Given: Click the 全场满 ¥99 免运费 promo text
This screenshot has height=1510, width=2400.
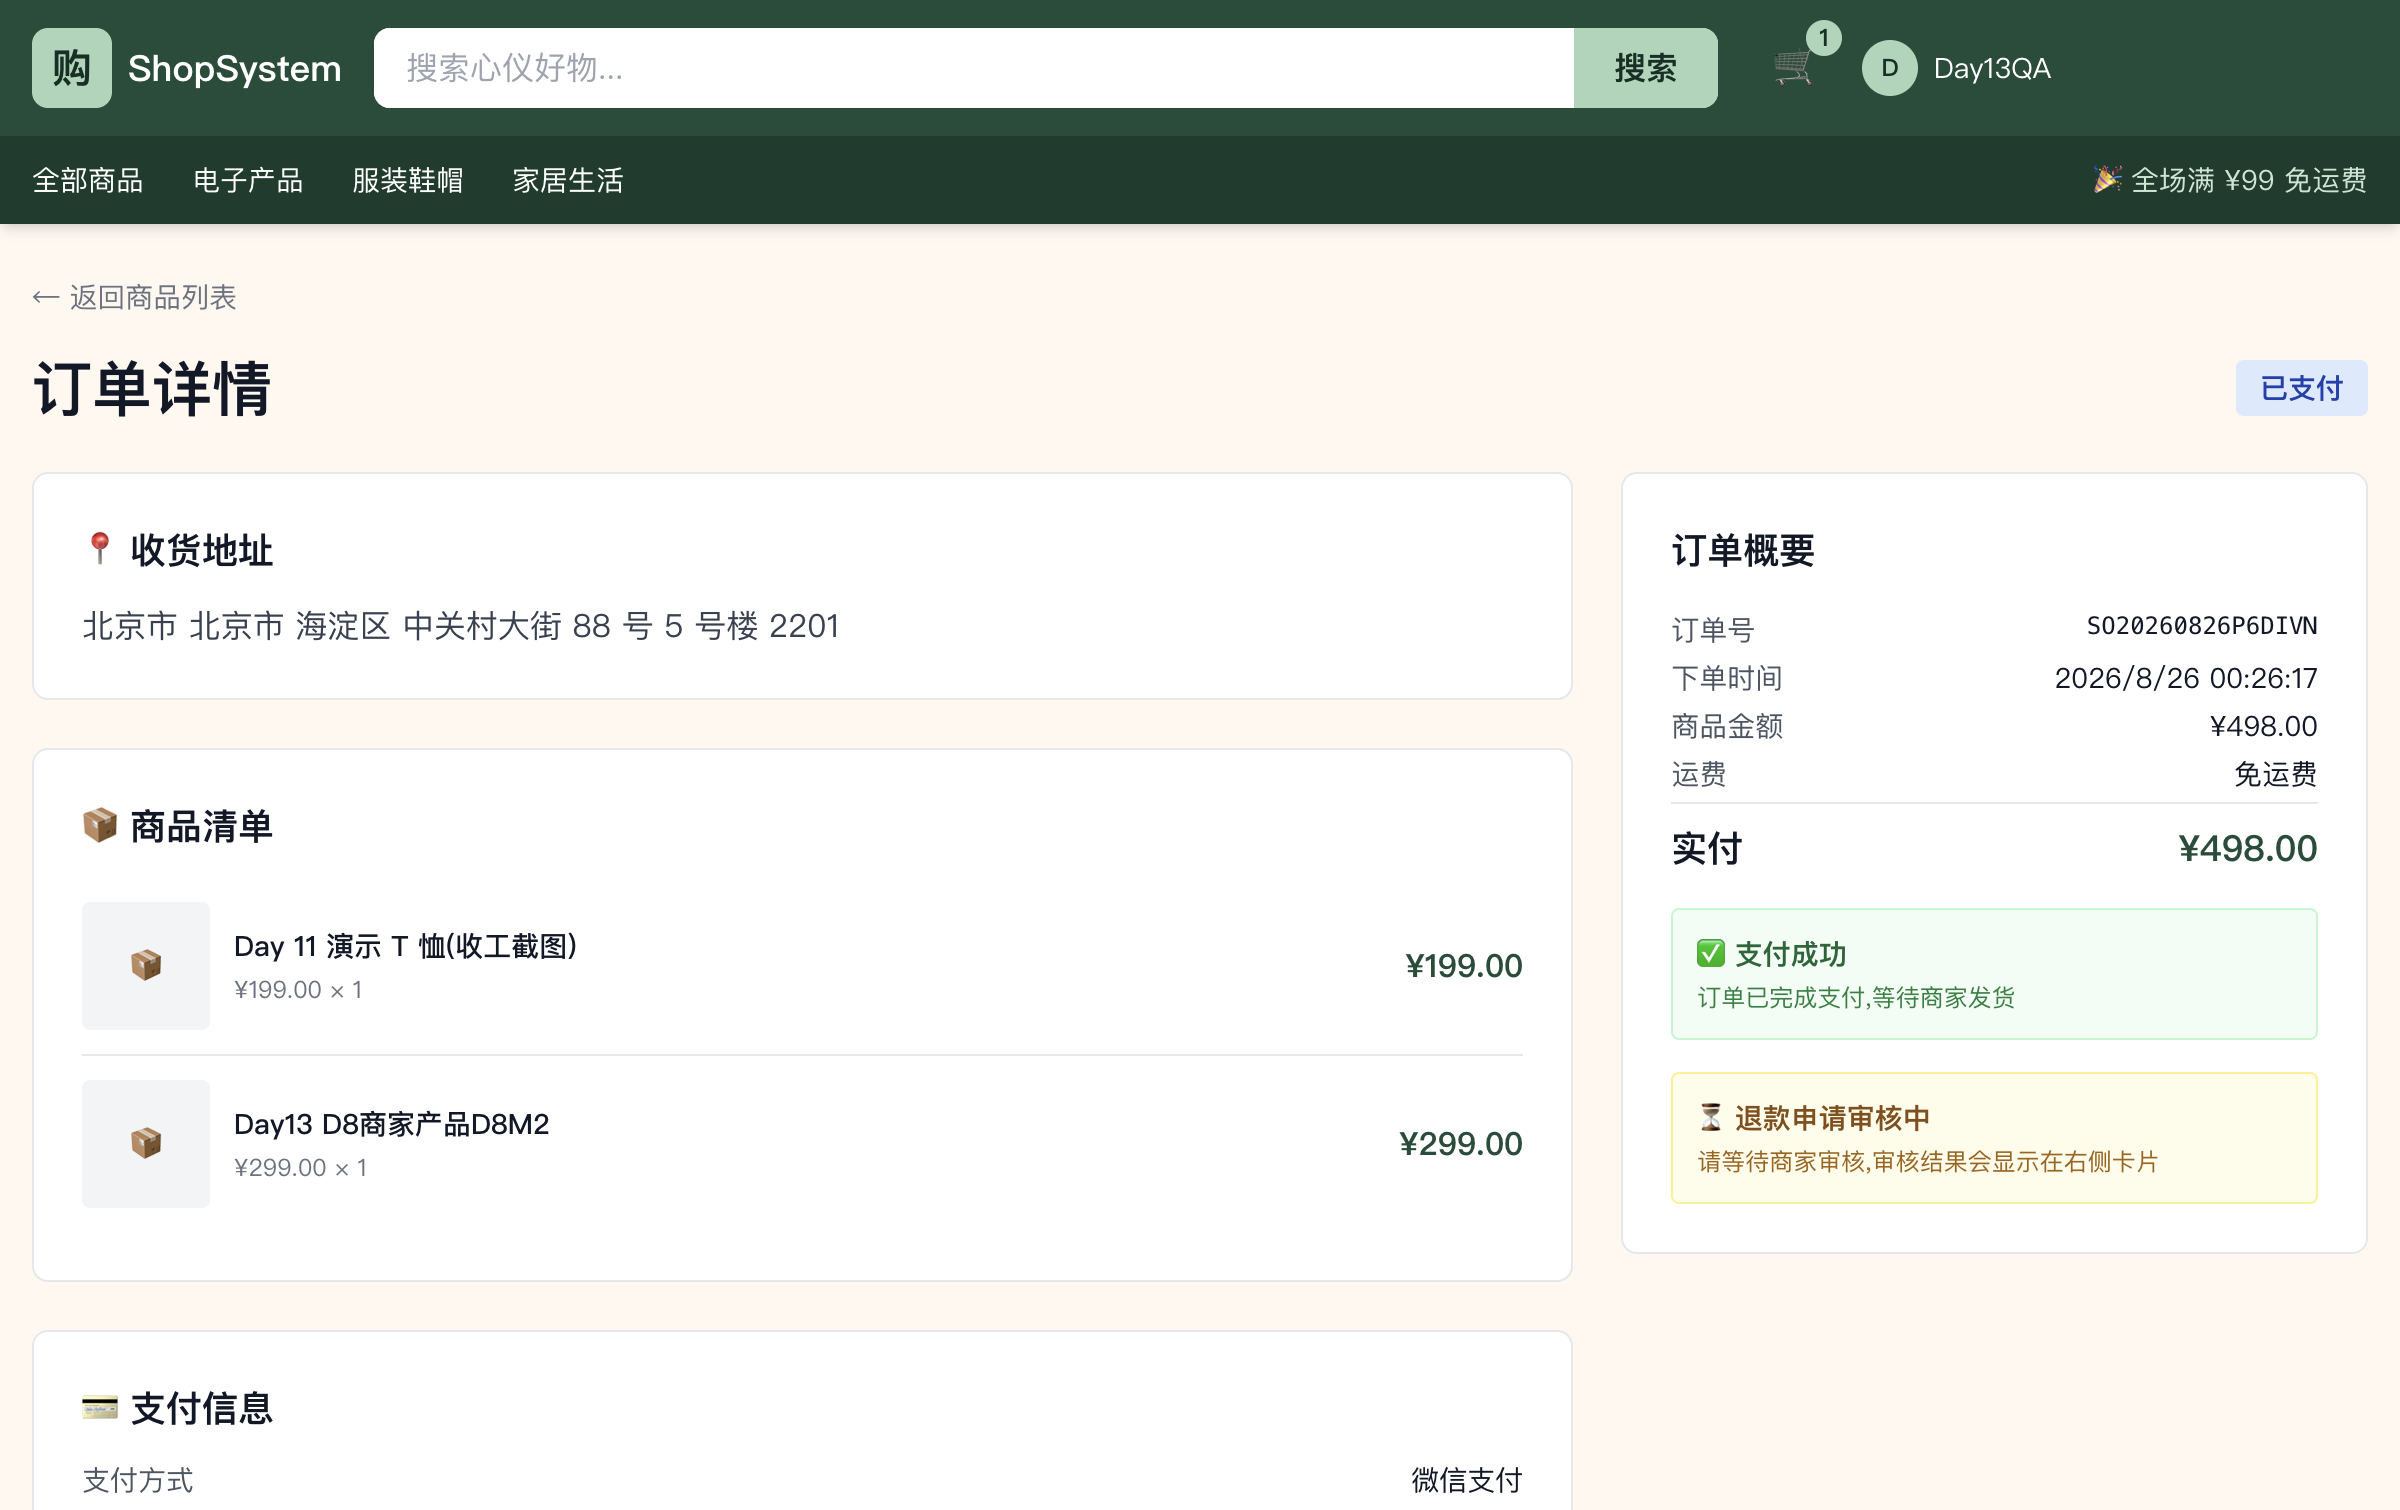Looking at the screenshot, I should tap(2248, 180).
